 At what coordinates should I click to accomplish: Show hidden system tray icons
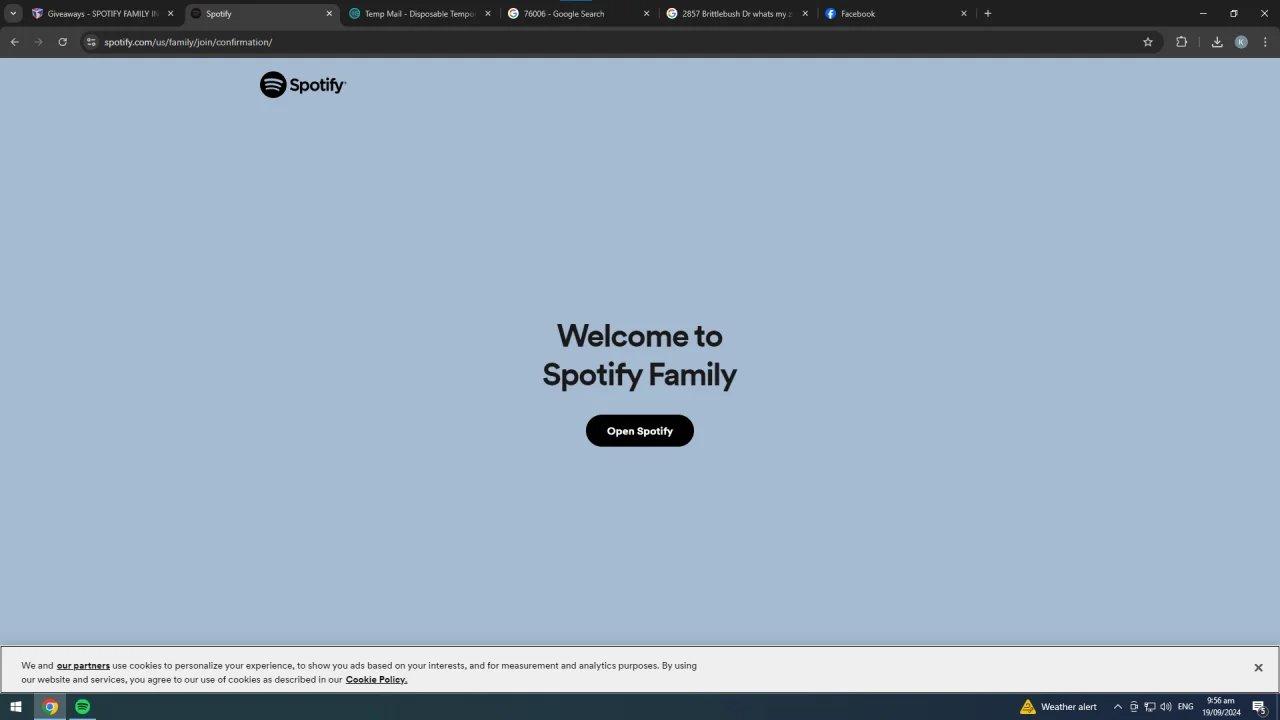[x=1118, y=707]
